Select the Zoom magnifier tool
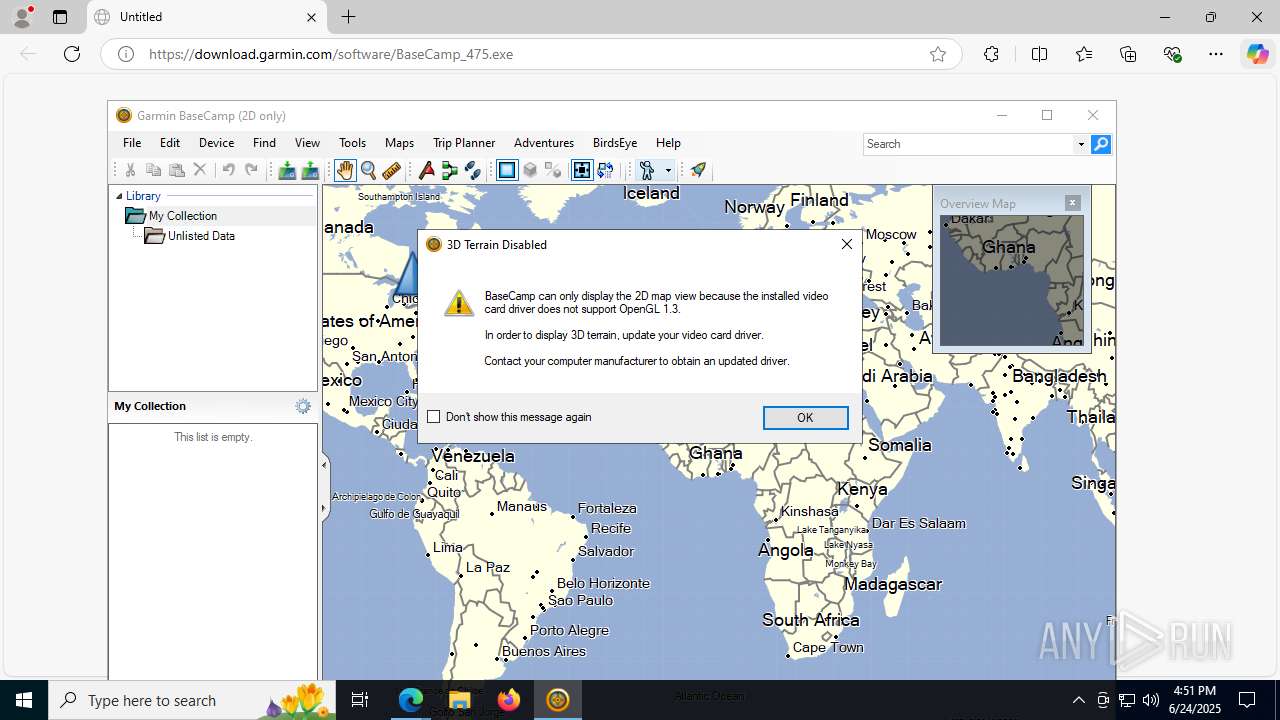1280x720 pixels. tap(368, 170)
